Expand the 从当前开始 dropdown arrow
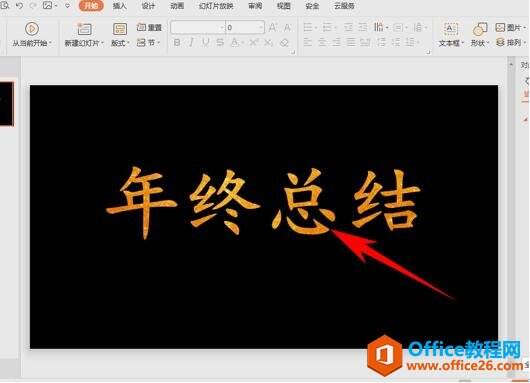 pyautogui.click(x=50, y=43)
